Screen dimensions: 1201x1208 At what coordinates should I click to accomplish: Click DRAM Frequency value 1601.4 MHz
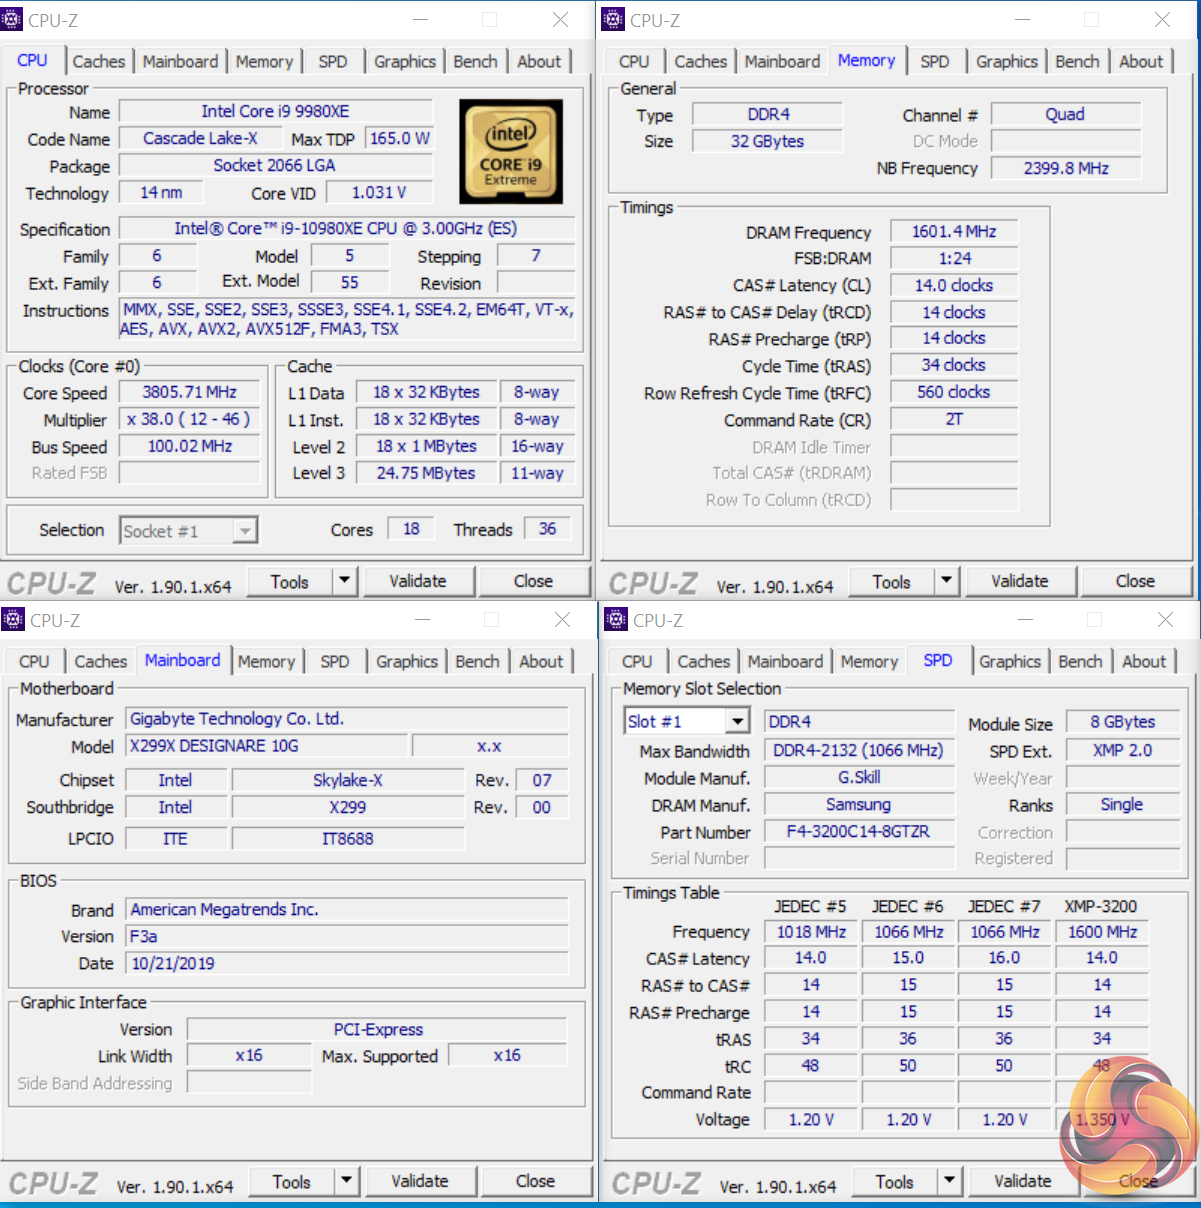tap(954, 232)
